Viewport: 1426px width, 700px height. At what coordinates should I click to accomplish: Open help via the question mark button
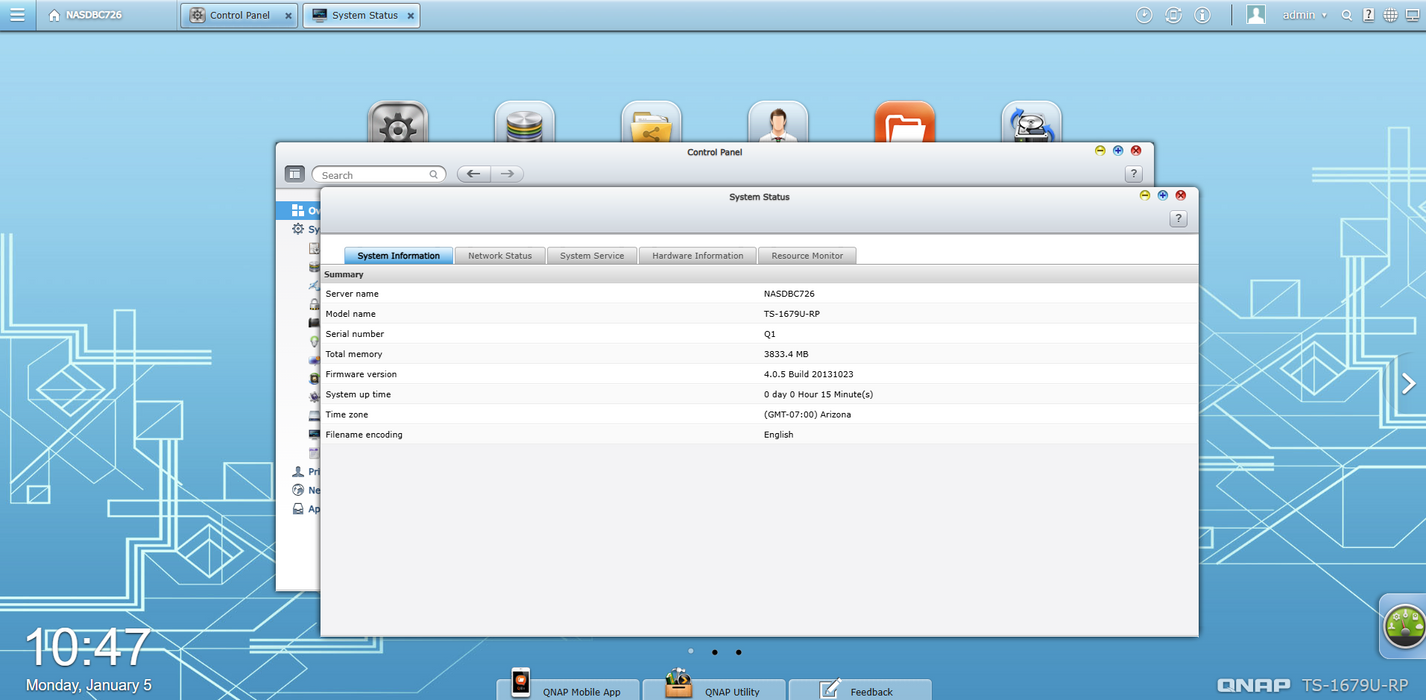point(1178,218)
